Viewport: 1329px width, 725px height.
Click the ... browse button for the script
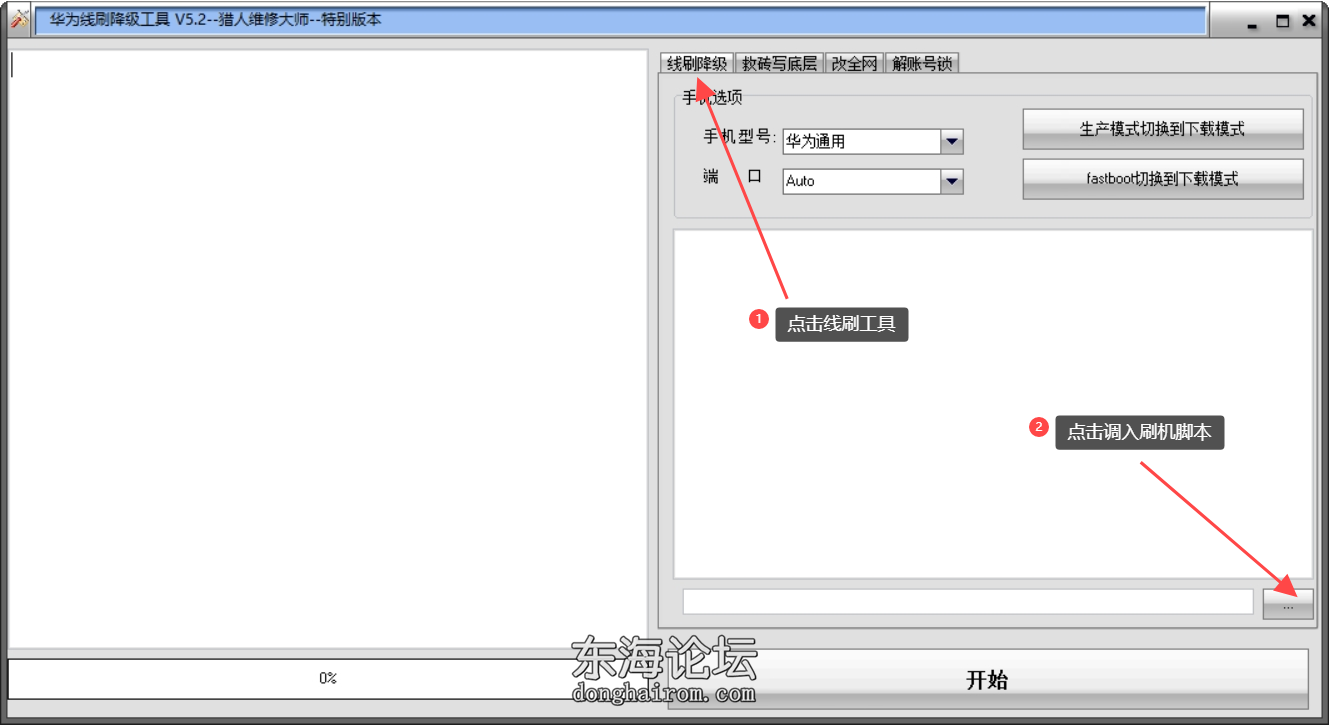point(1288,603)
